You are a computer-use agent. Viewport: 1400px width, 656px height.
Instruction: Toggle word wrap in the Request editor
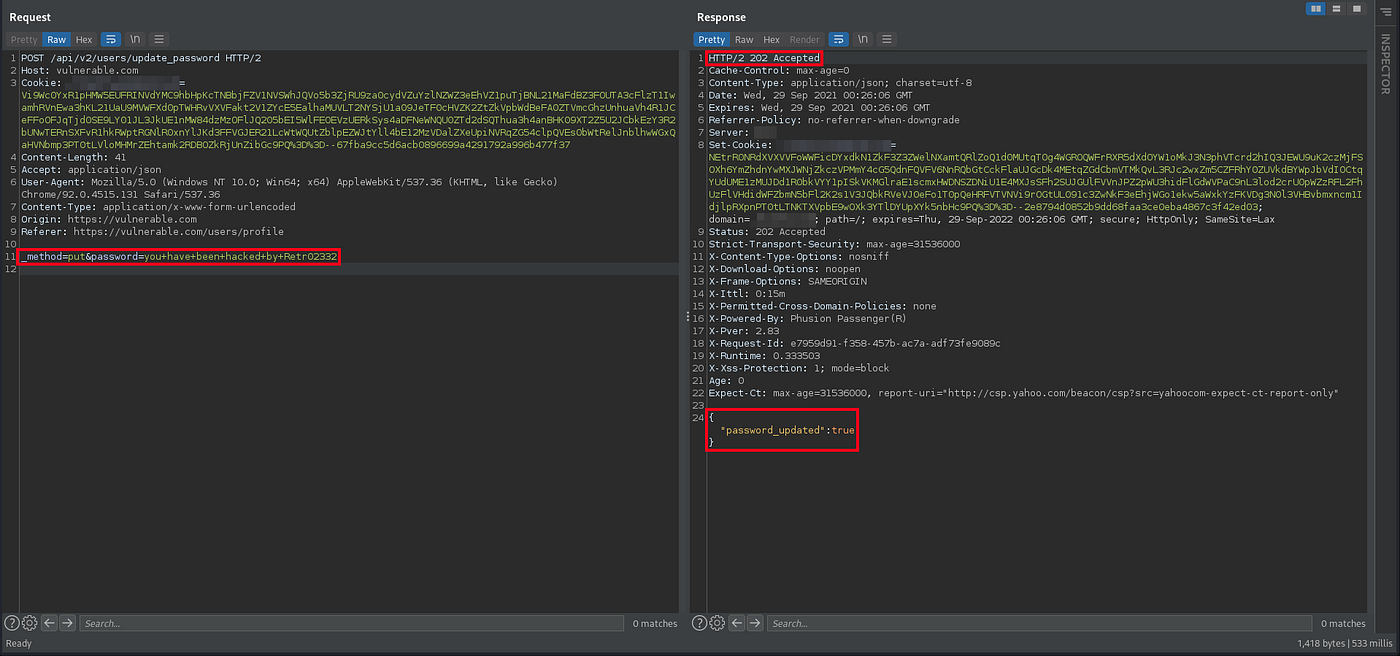coord(110,40)
